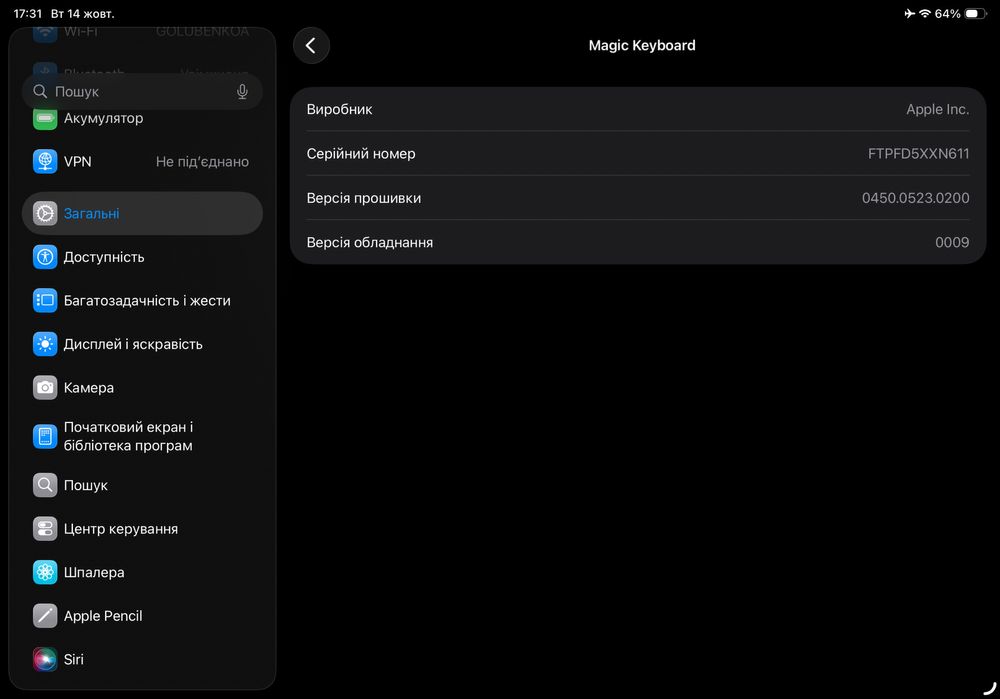This screenshot has height=699, width=1000.
Task: Tap the Шпалера wallpaper flower icon
Action: [x=45, y=572]
